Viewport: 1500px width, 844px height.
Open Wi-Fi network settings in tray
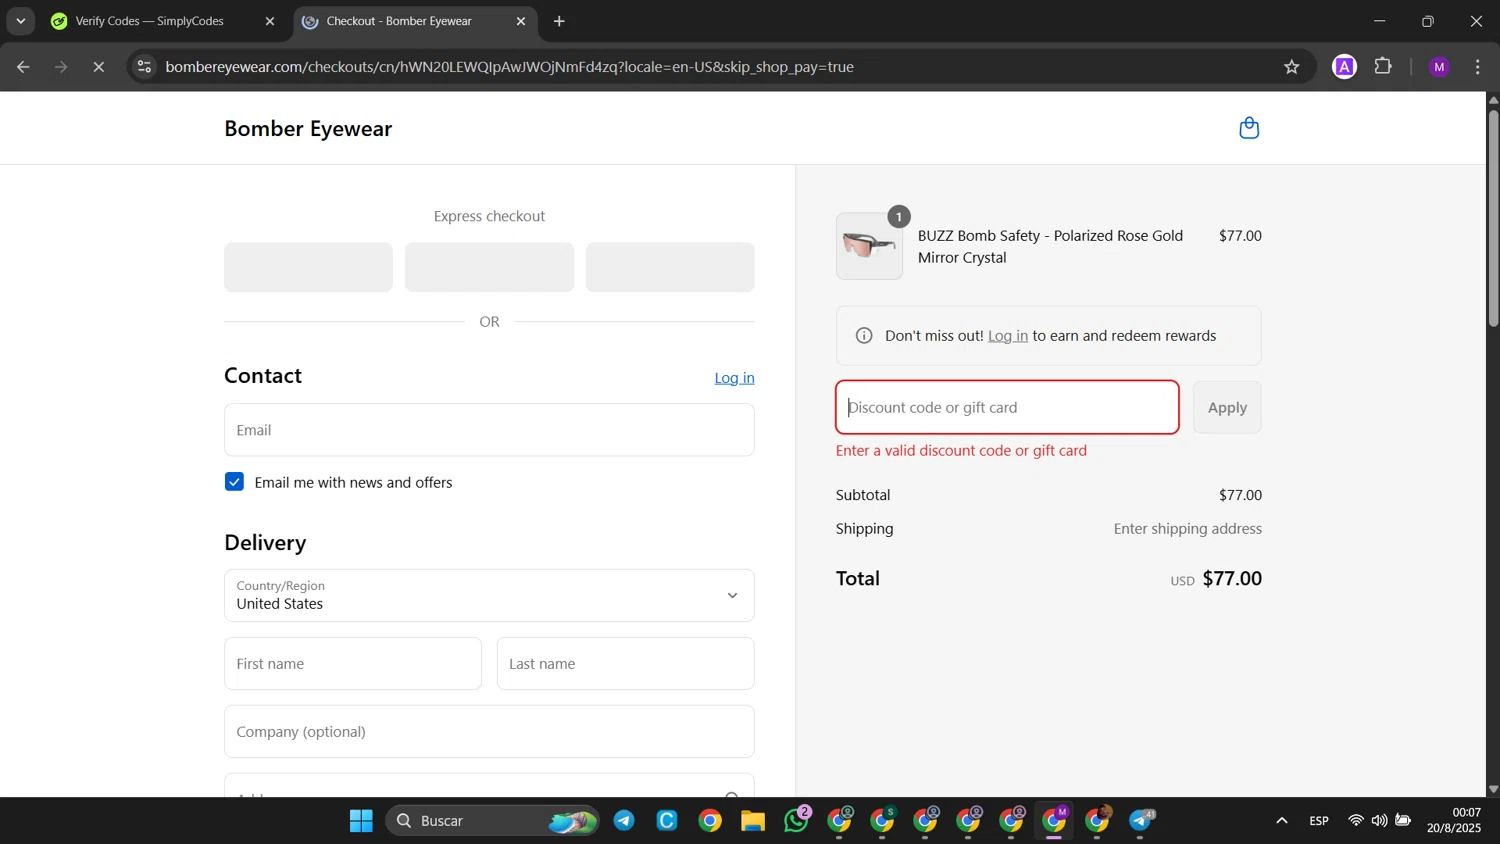(1355, 821)
